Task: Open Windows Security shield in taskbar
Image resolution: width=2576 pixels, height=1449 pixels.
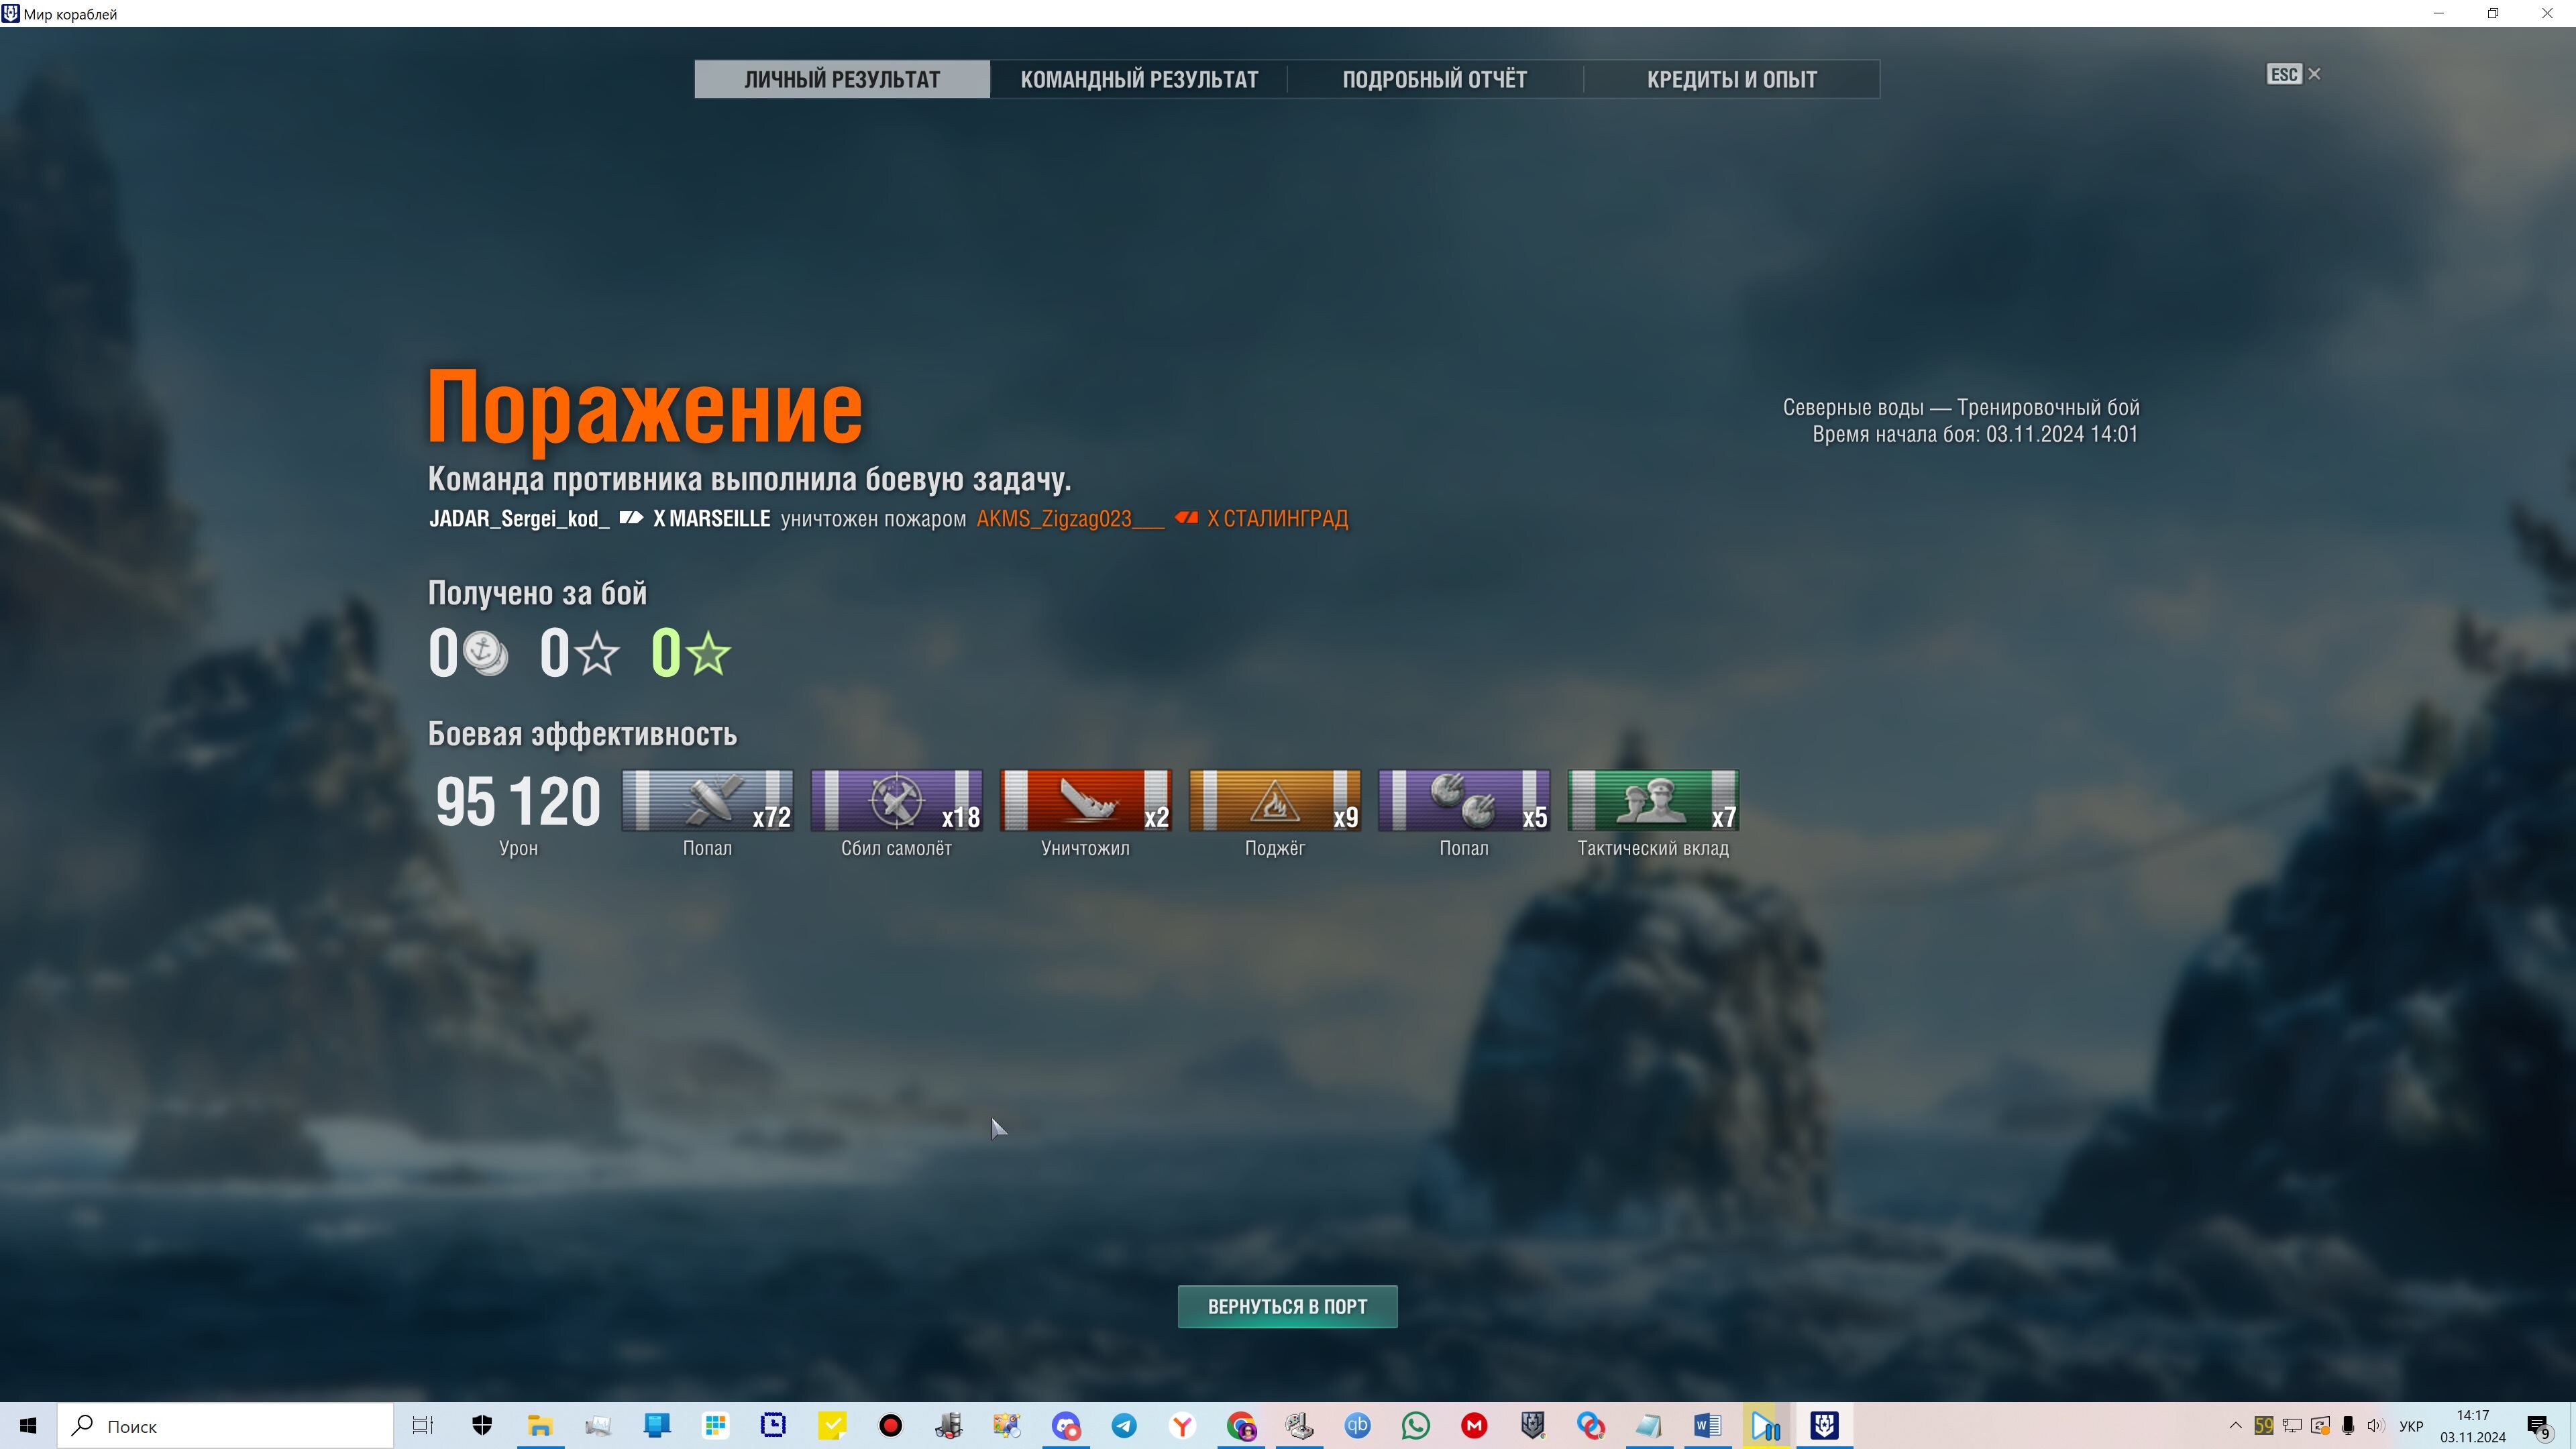Action: pos(482,1426)
